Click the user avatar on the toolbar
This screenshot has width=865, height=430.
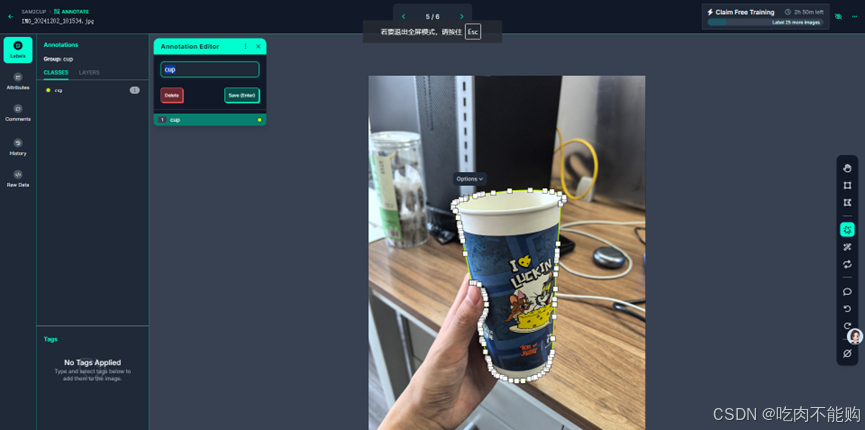point(855,336)
